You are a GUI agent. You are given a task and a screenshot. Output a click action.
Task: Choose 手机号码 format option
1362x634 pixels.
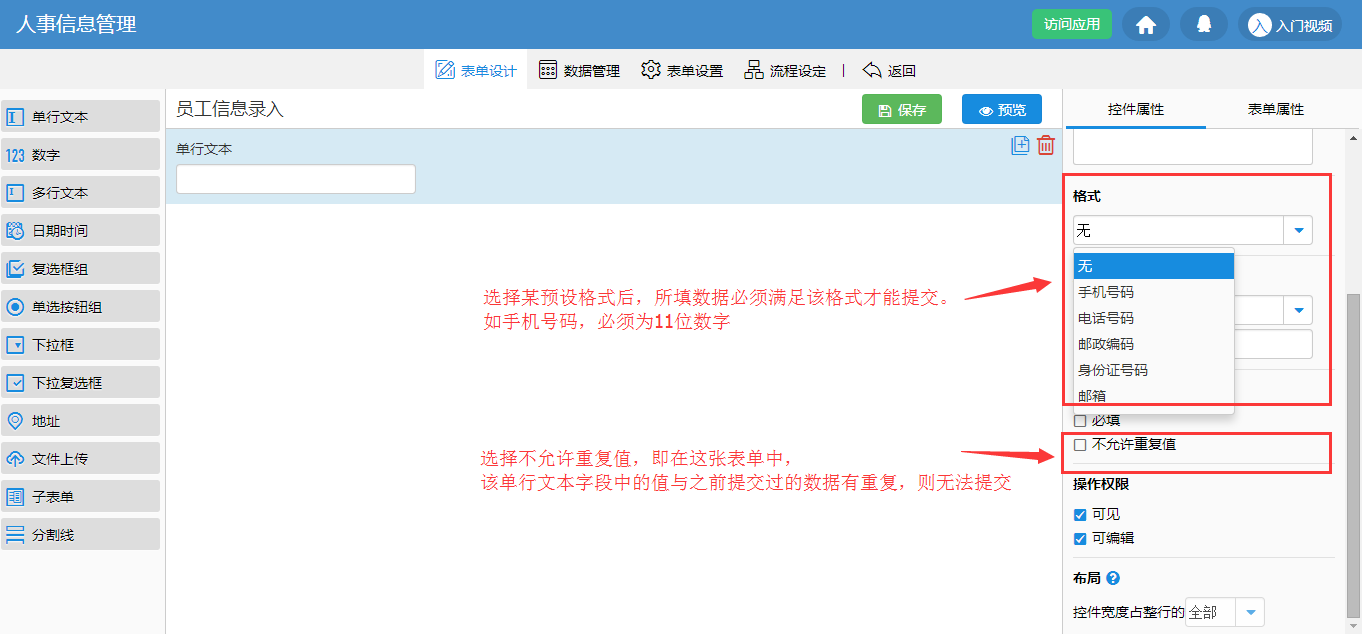pyautogui.click(x=1154, y=292)
